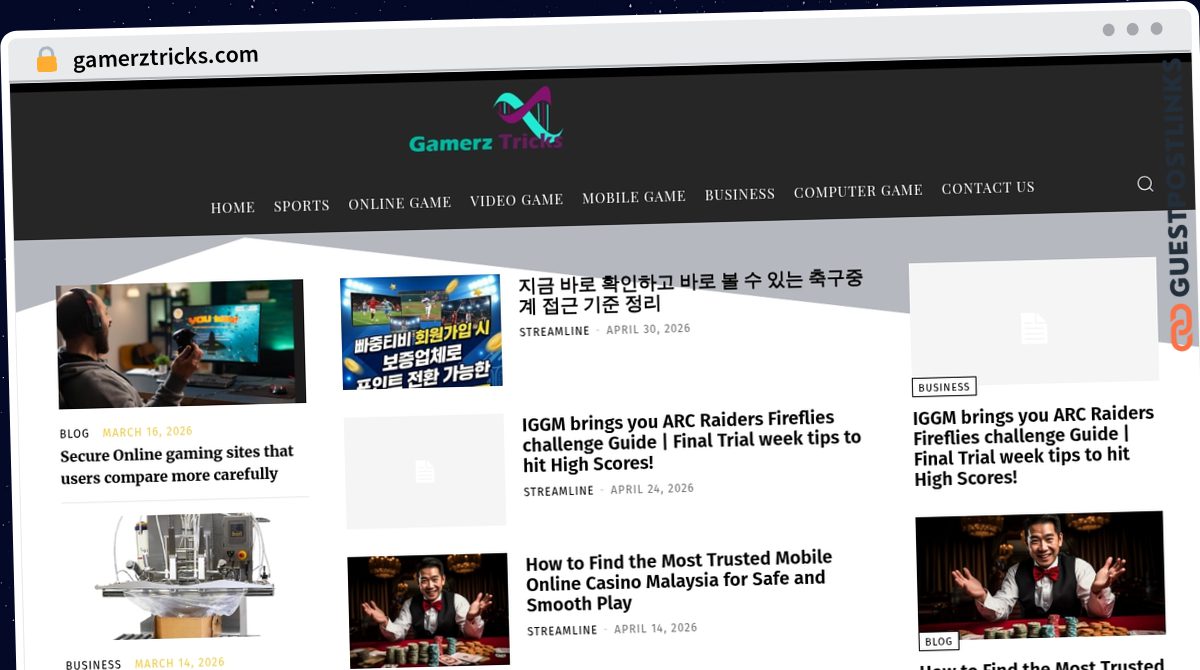Open the COMPUTER GAME menu item
This screenshot has height=670, width=1200.
coord(858,190)
